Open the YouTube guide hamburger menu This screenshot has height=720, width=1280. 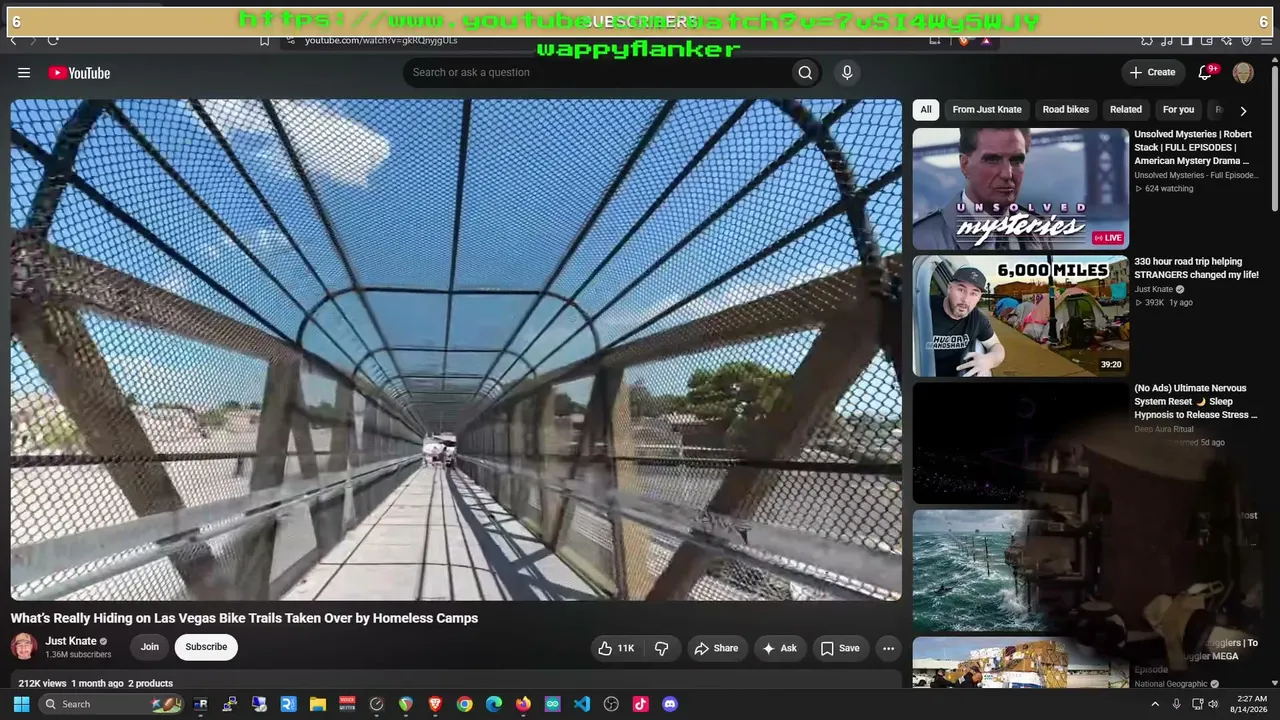[x=24, y=73]
